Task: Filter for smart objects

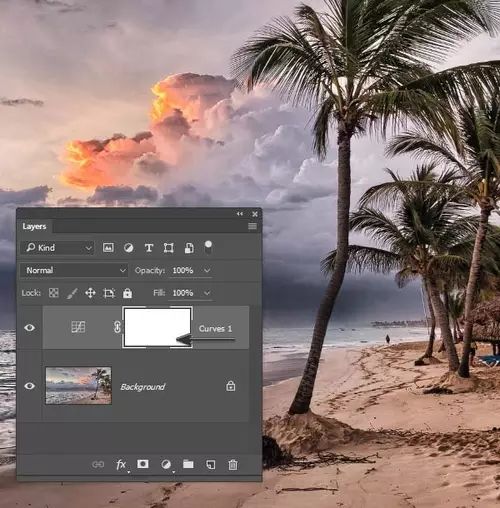Action: point(189,248)
